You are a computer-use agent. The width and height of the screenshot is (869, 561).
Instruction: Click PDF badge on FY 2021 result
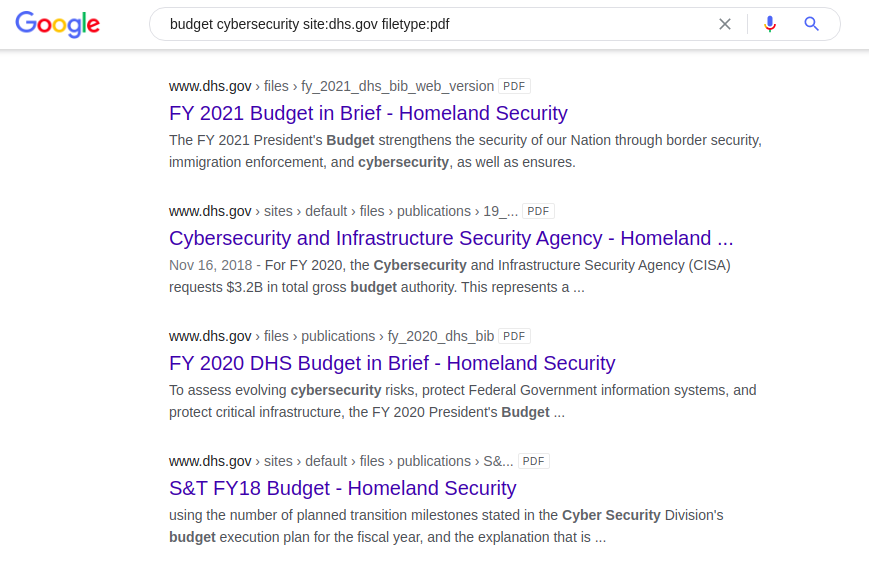pos(514,86)
